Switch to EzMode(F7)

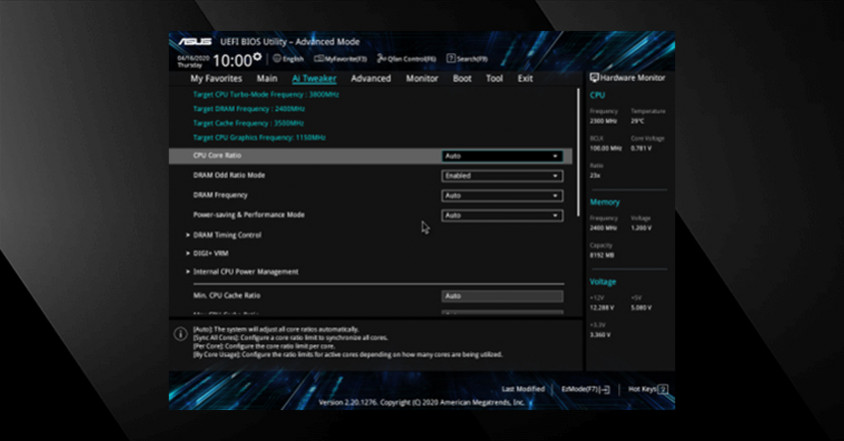coord(585,389)
